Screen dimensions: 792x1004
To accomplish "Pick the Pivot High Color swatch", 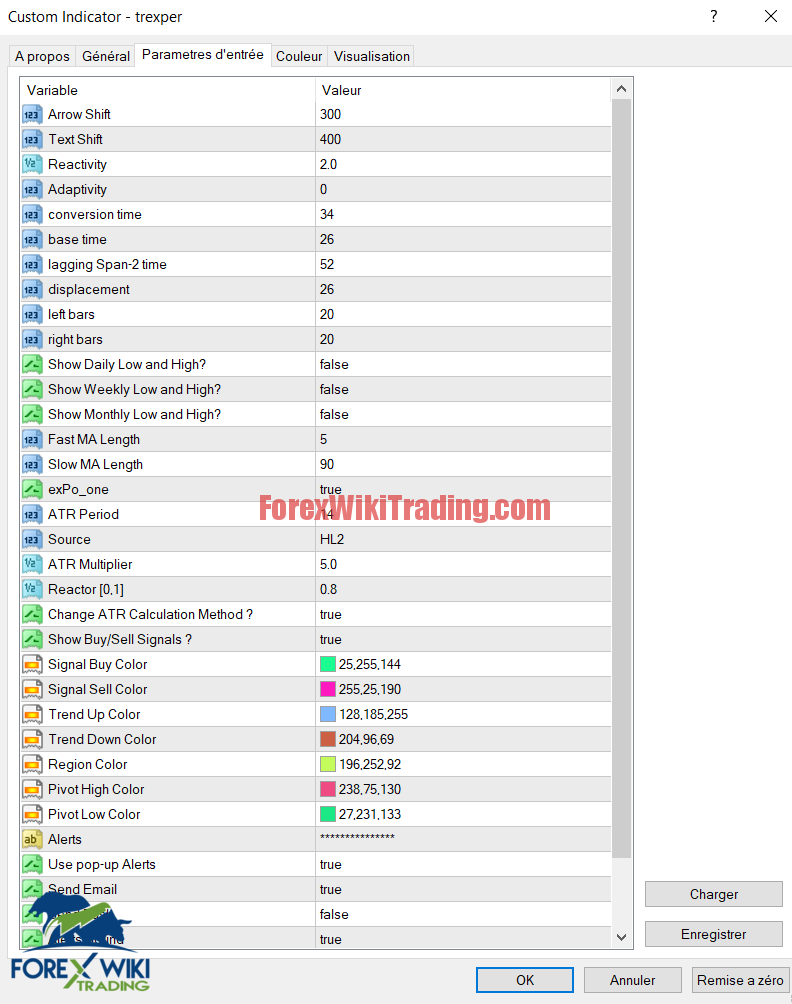I will 328,789.
